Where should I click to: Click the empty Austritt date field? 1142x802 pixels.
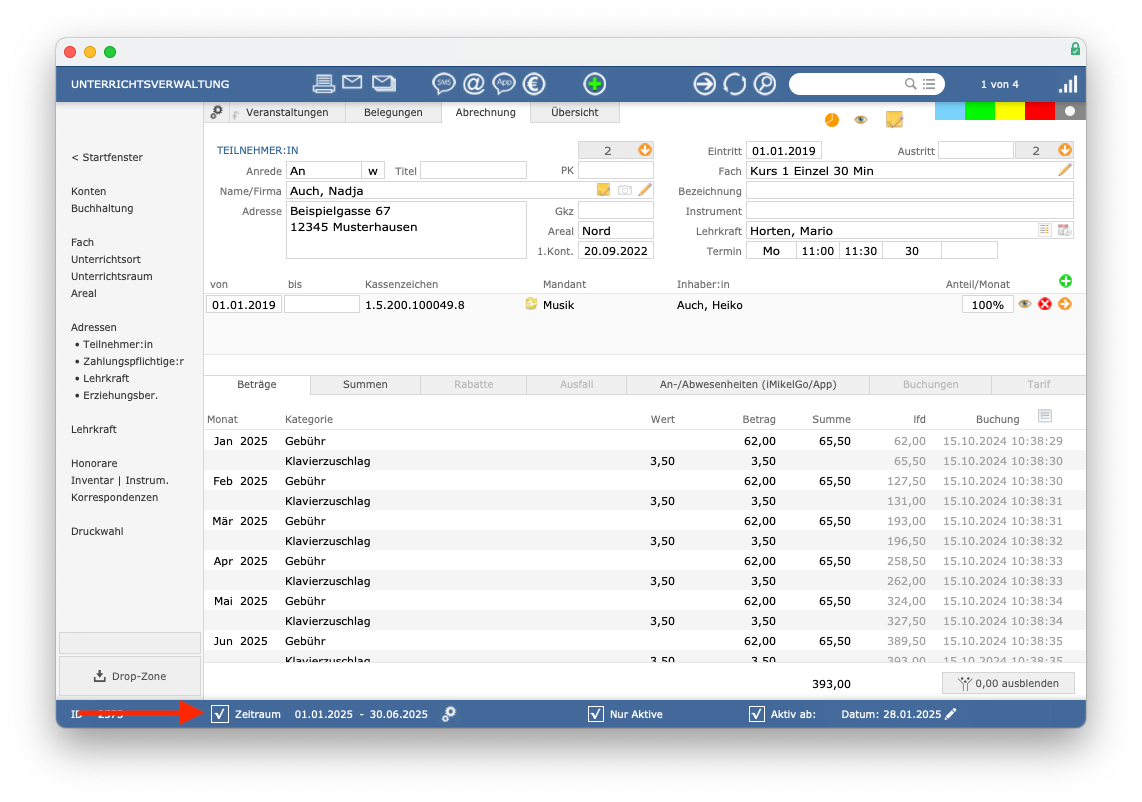click(975, 150)
